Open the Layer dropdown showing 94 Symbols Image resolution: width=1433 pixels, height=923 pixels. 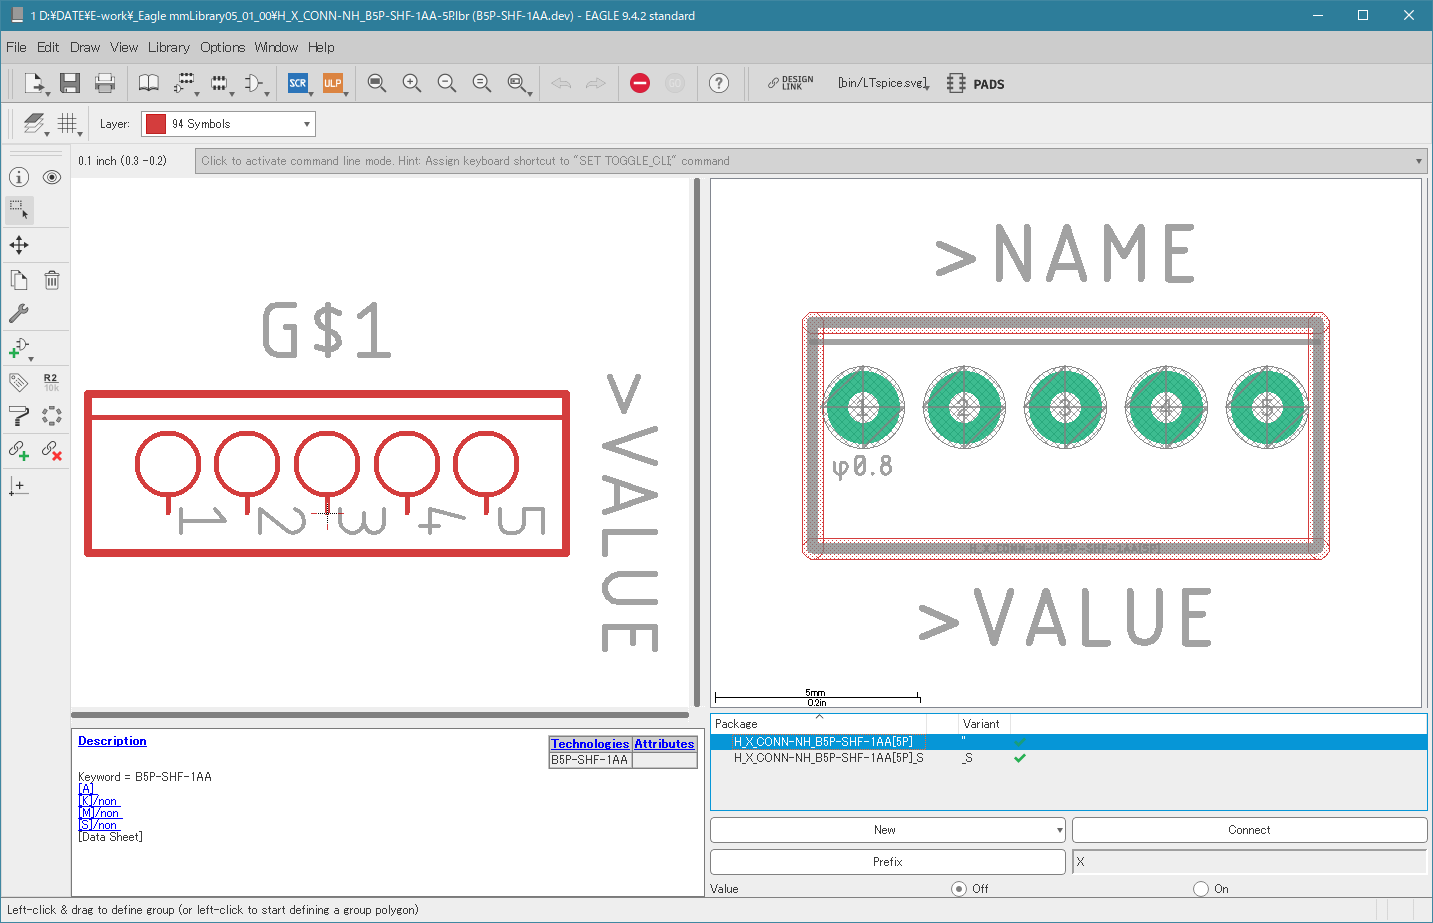[x=229, y=124]
